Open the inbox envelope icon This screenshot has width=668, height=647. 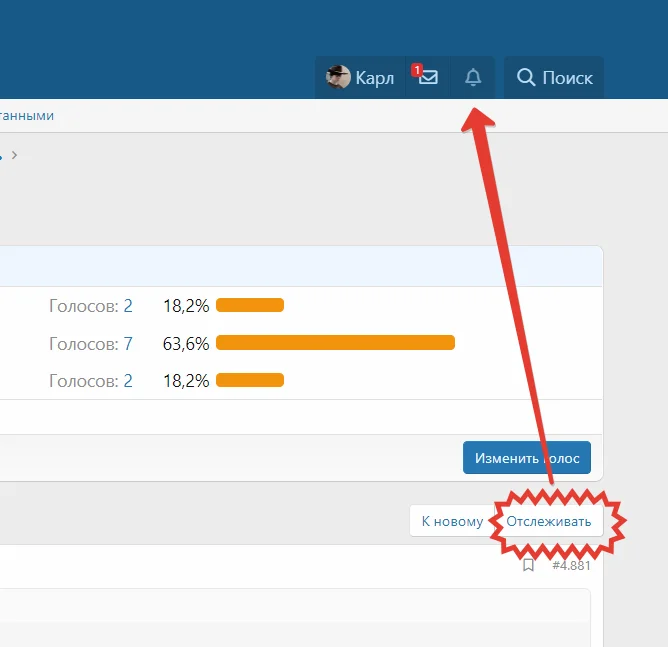click(x=428, y=78)
